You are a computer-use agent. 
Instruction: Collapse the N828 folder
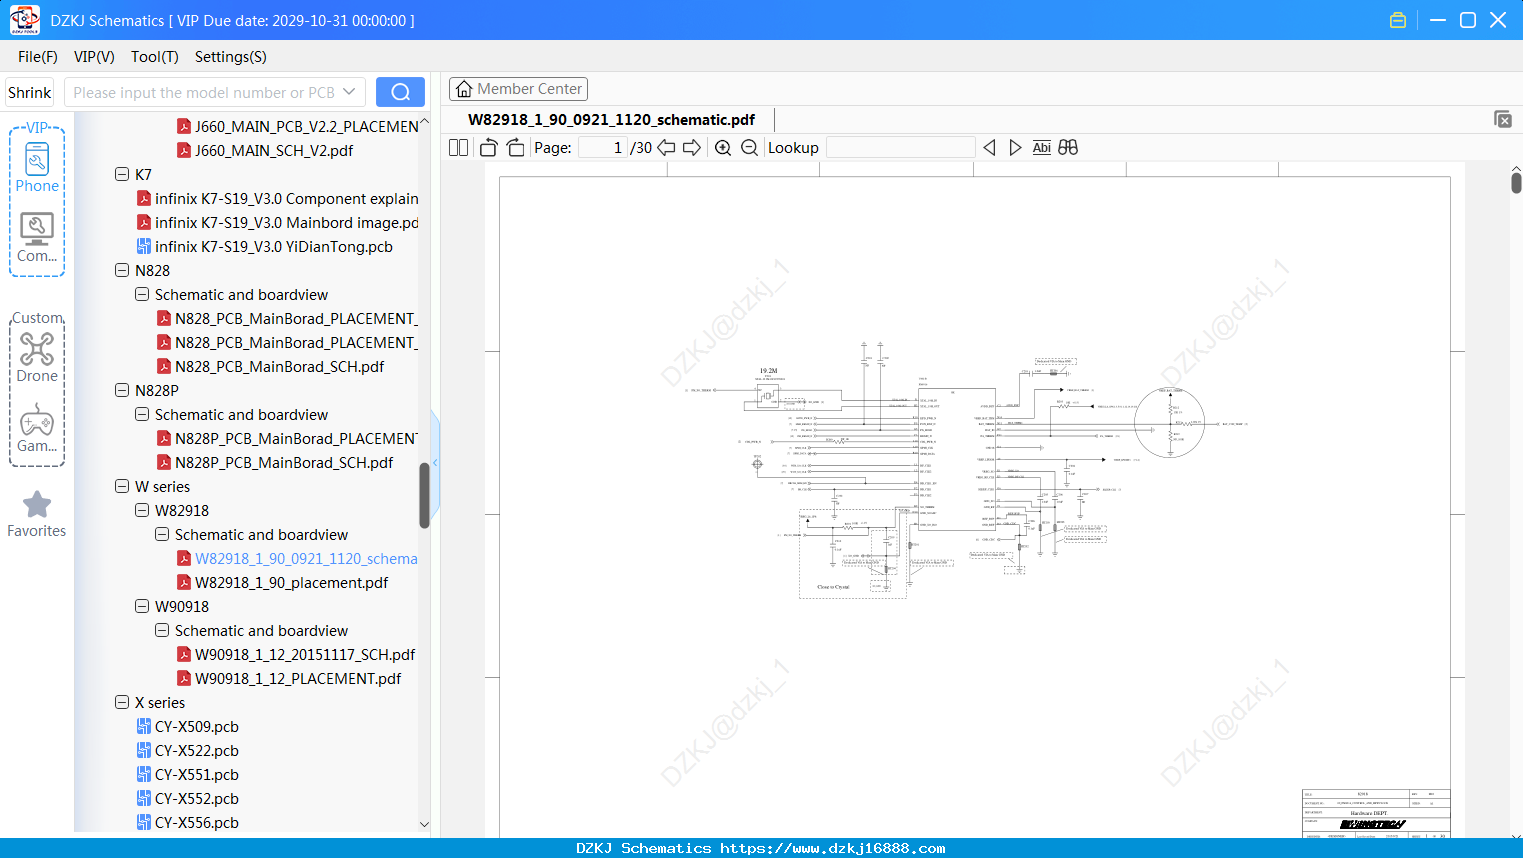122,270
